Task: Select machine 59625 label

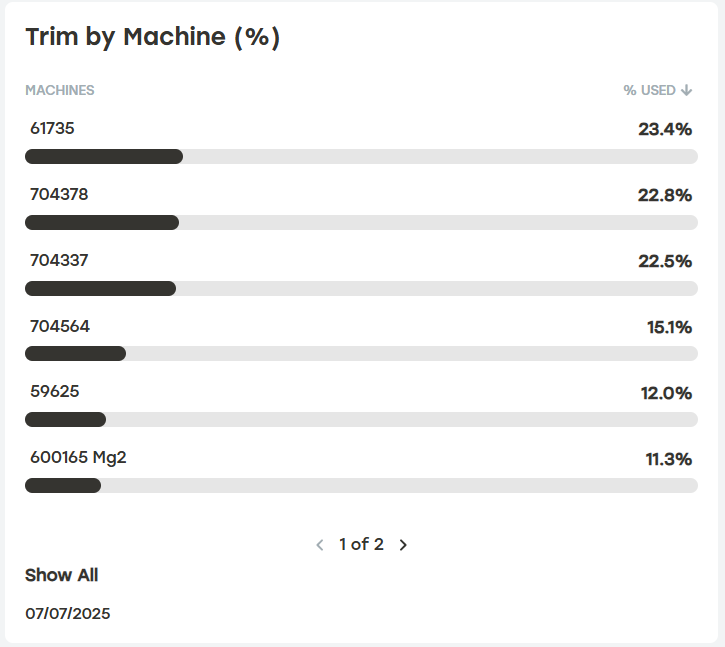Action: (x=54, y=392)
